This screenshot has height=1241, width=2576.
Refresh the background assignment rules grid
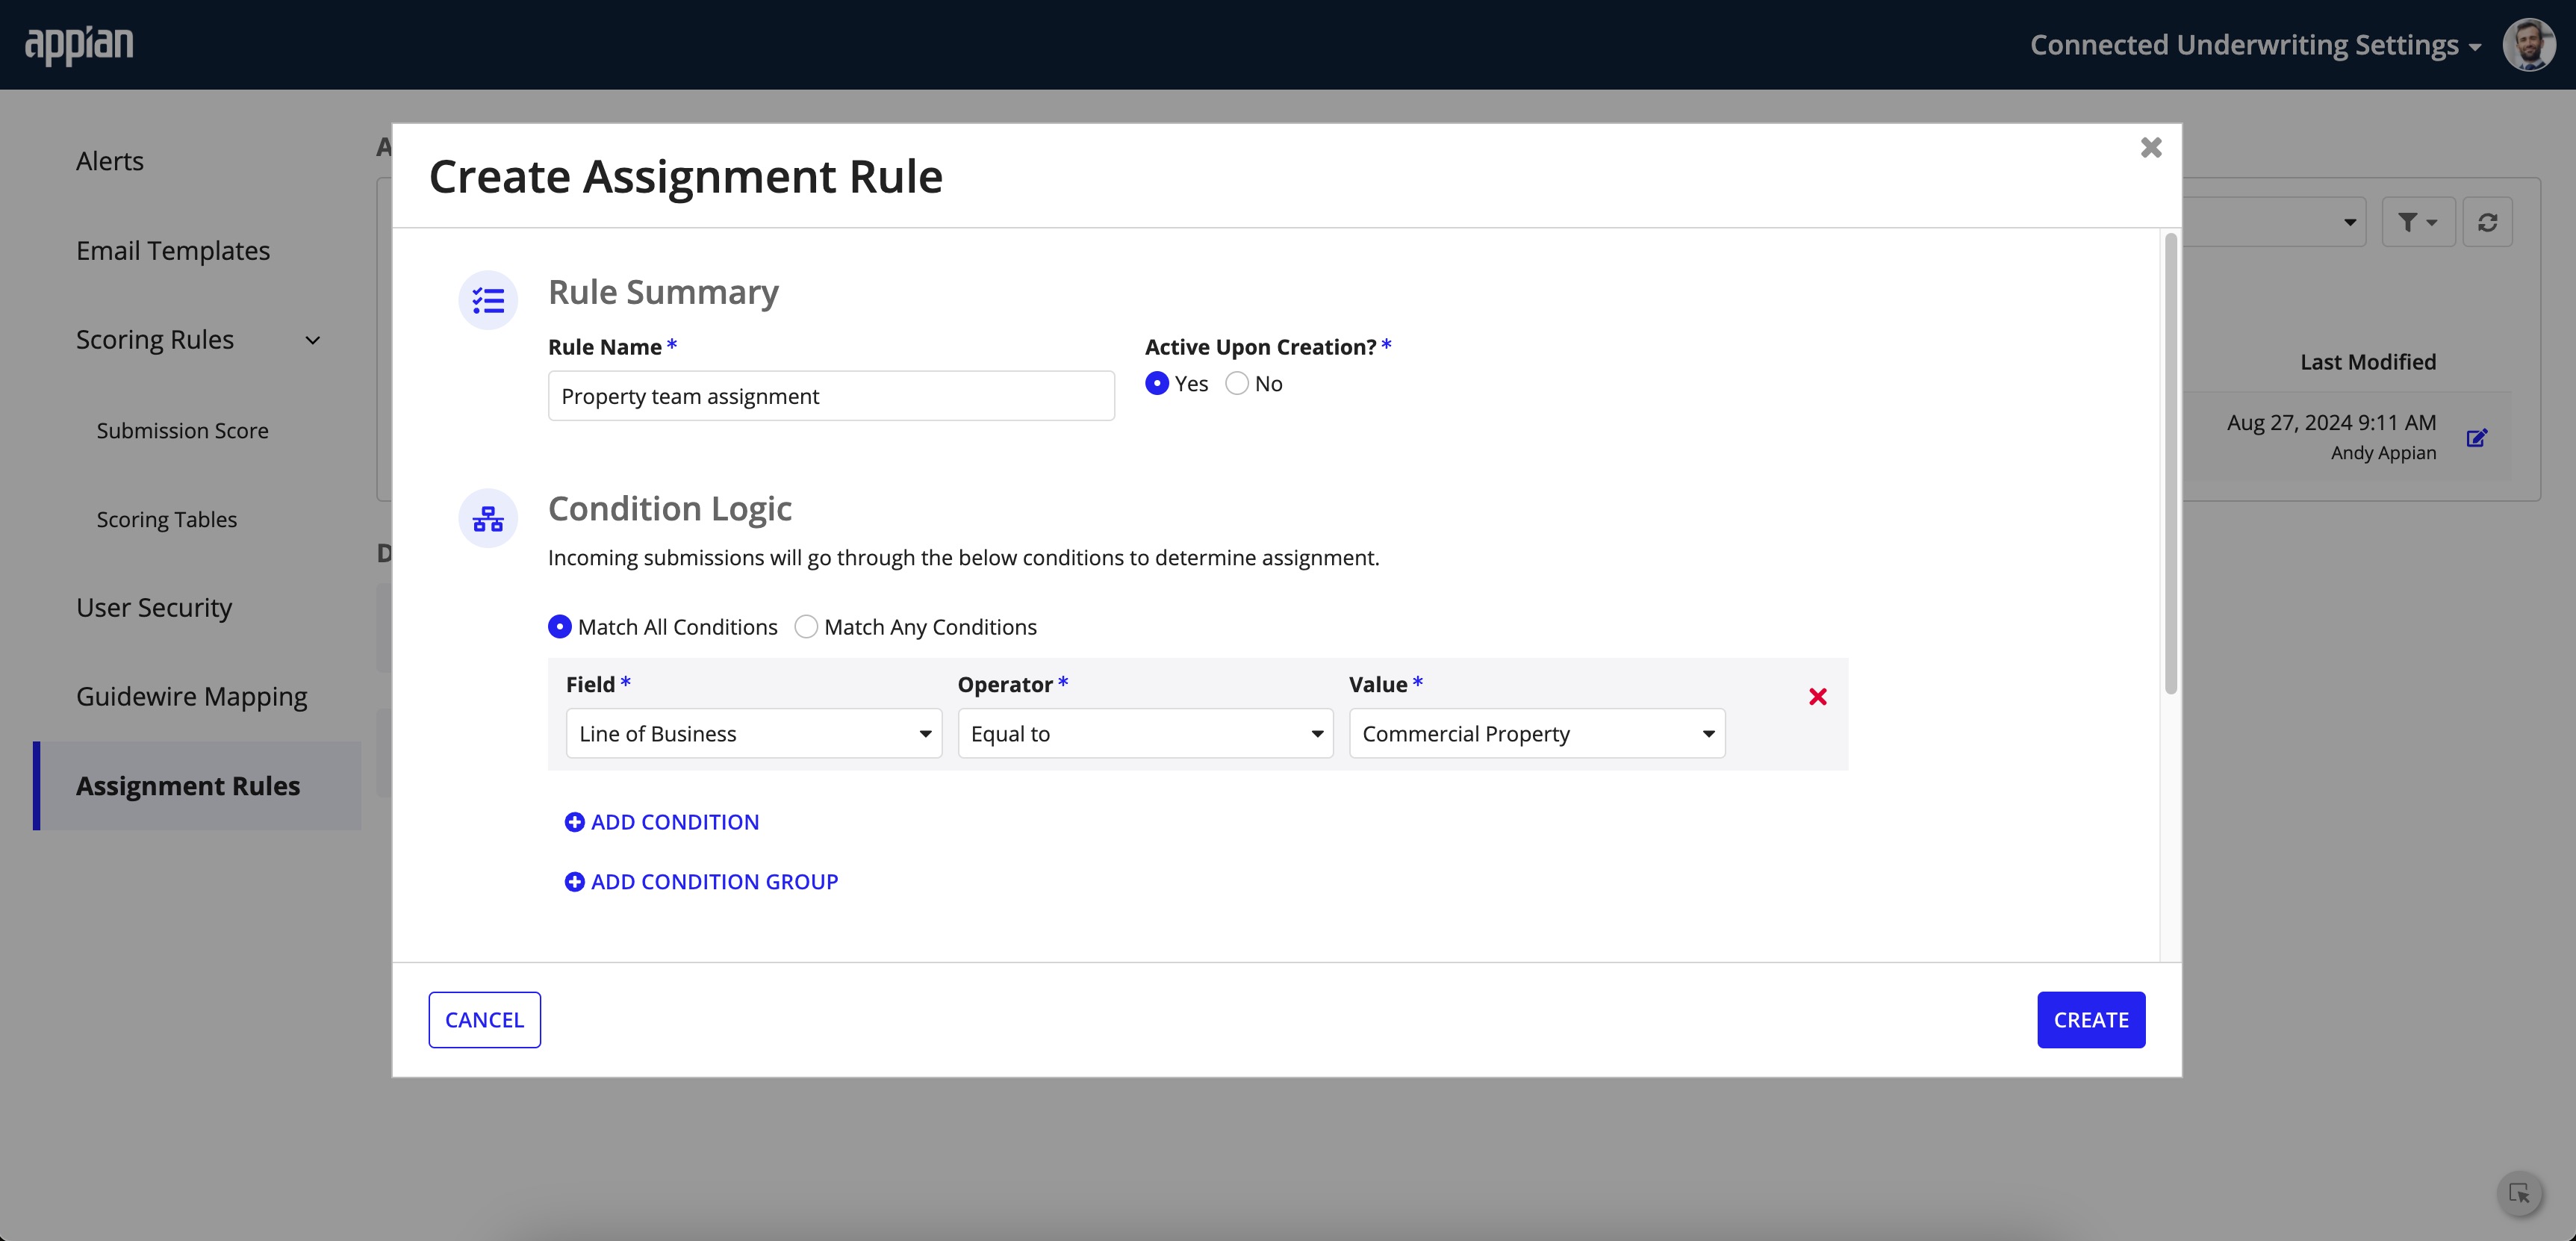coord(2487,222)
